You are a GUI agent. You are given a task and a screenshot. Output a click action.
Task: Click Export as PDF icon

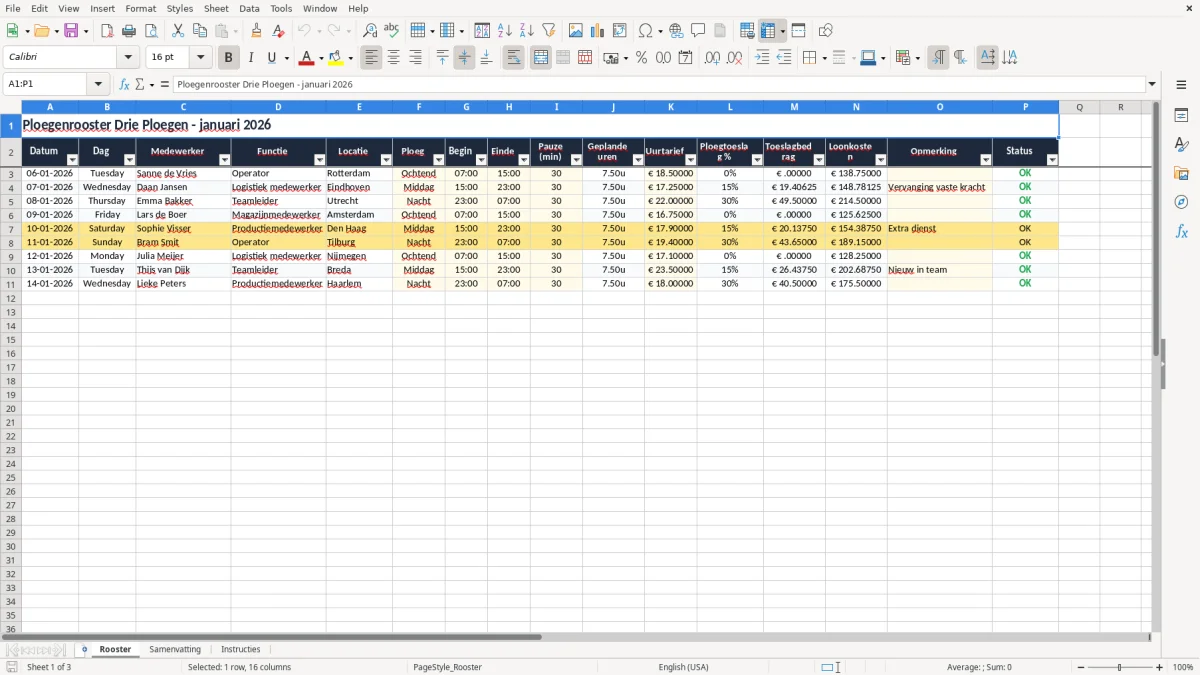pyautogui.click(x=107, y=31)
